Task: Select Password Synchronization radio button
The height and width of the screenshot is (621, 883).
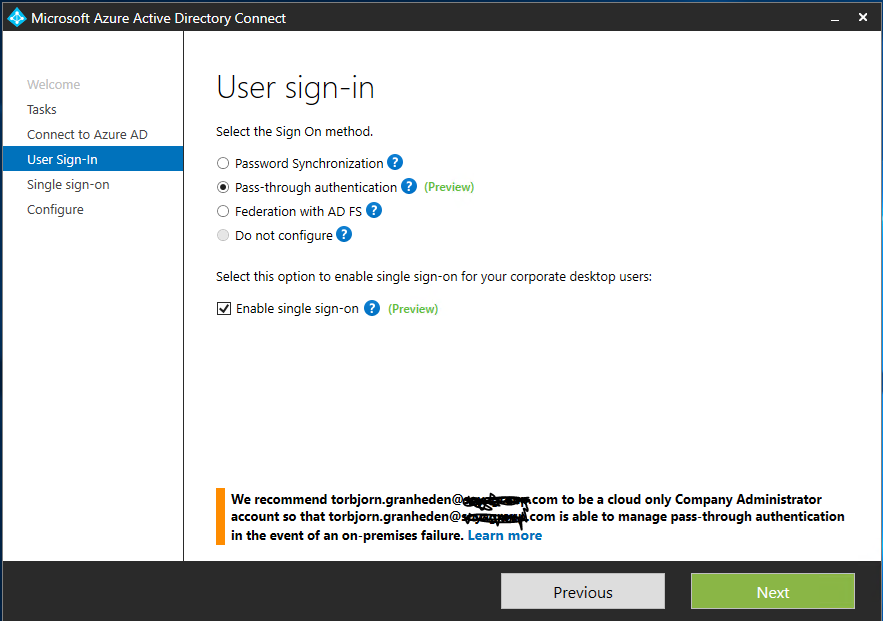Action: 223,163
